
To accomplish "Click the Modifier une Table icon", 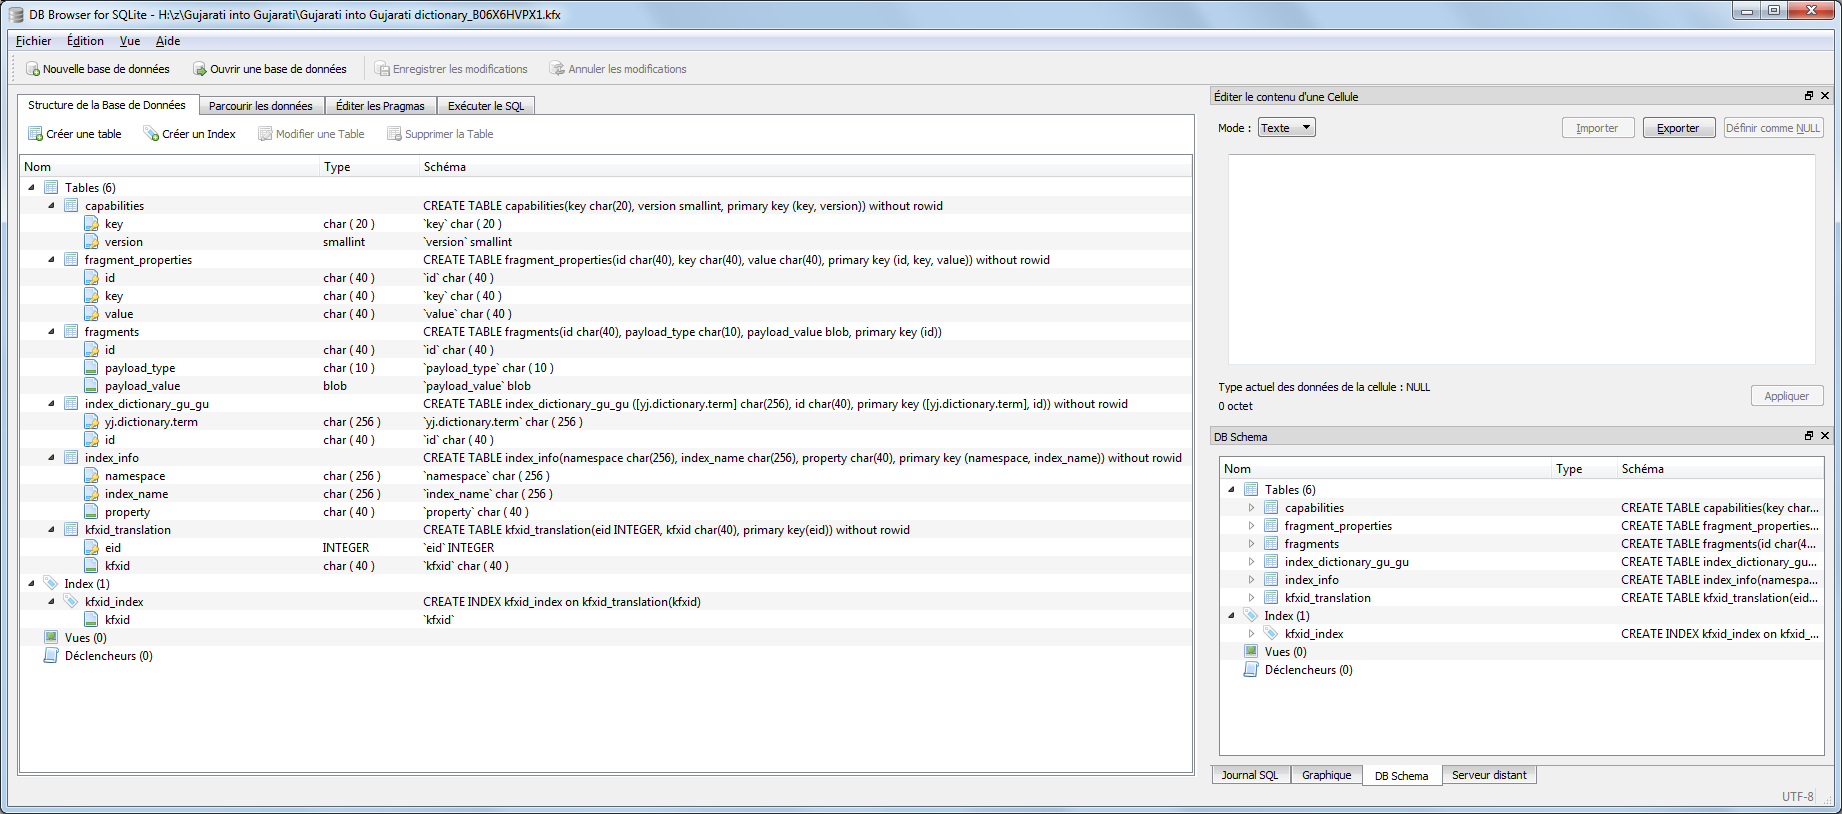I will [x=265, y=134].
